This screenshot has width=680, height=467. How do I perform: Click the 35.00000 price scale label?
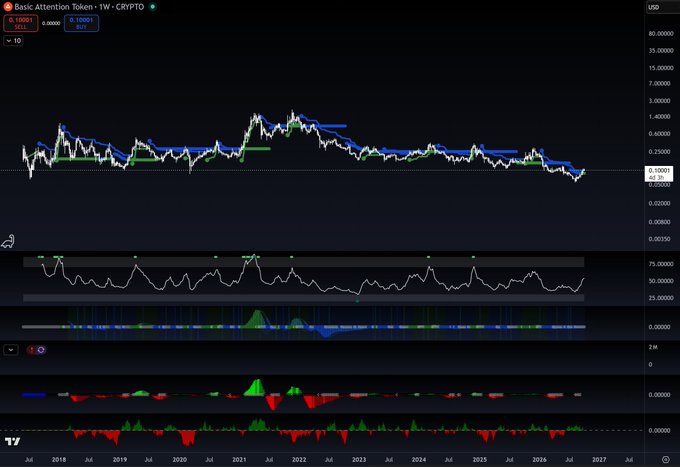(661, 51)
